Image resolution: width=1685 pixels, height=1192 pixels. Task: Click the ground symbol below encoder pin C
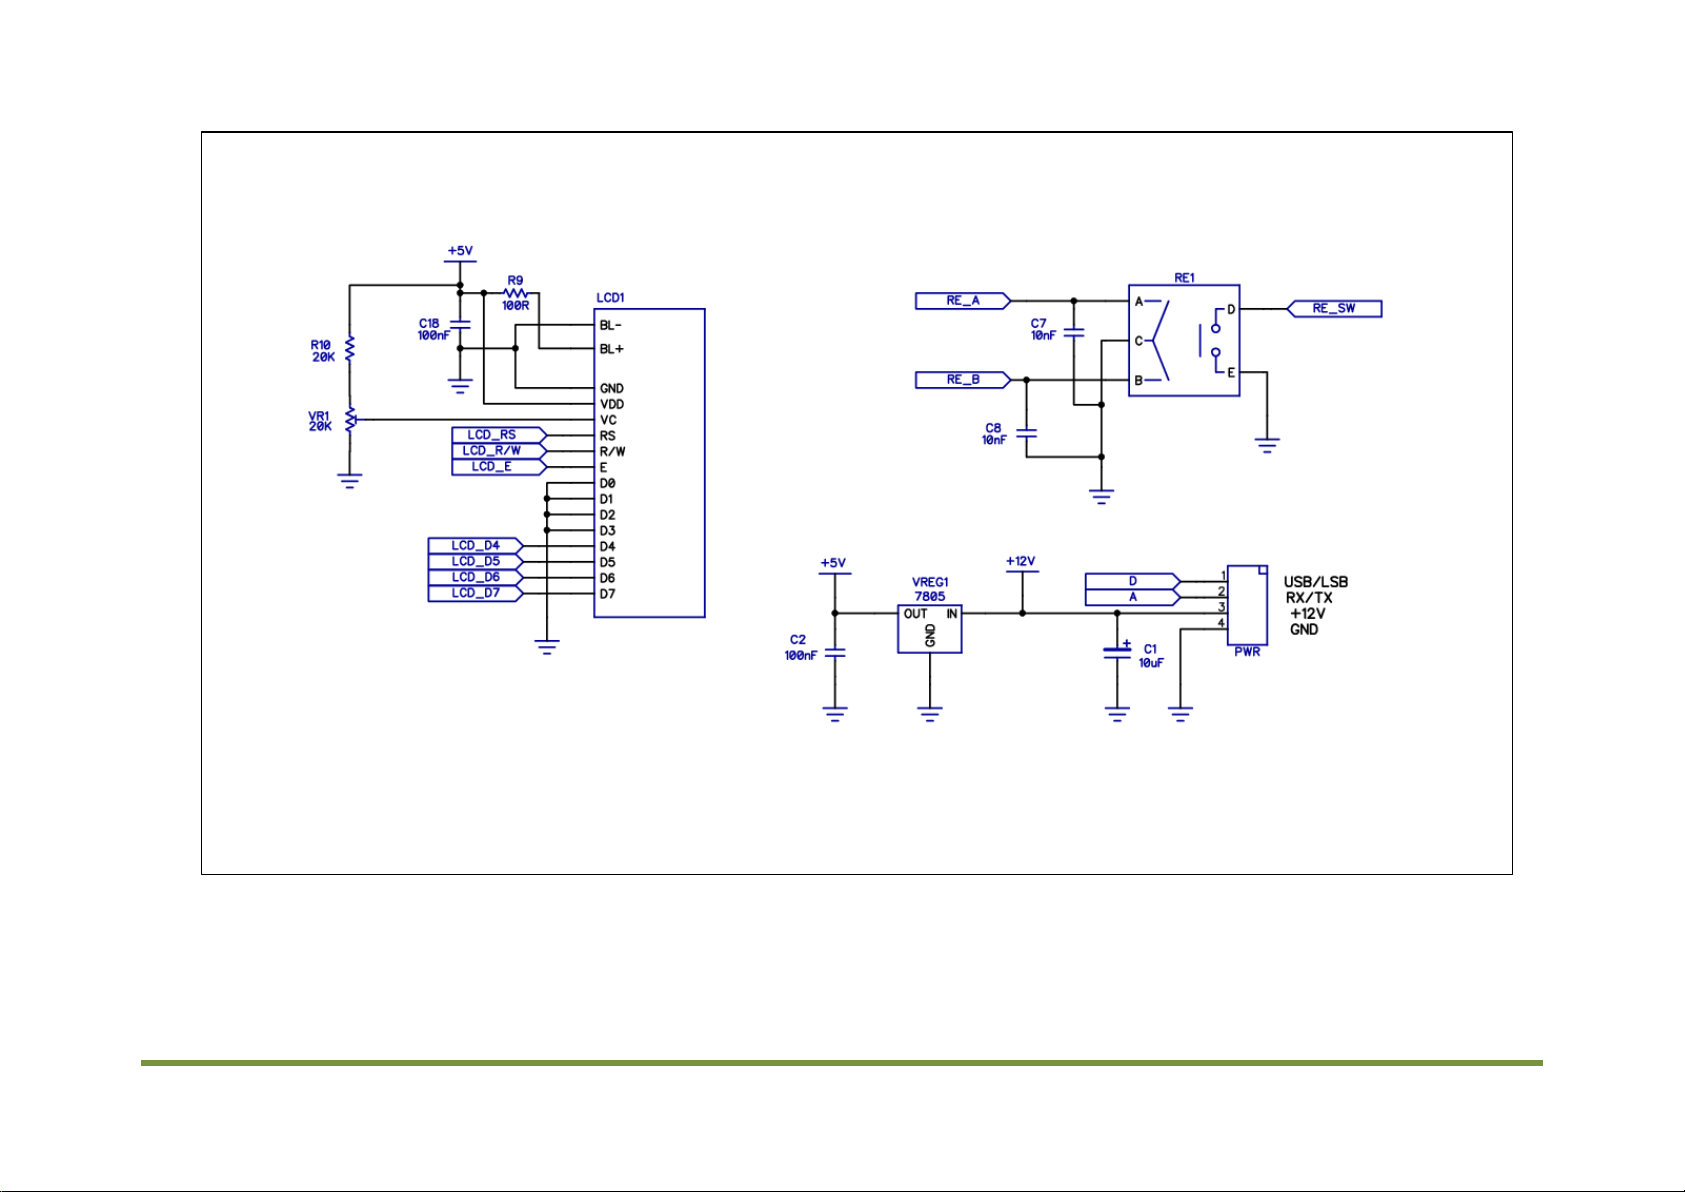[1101, 496]
